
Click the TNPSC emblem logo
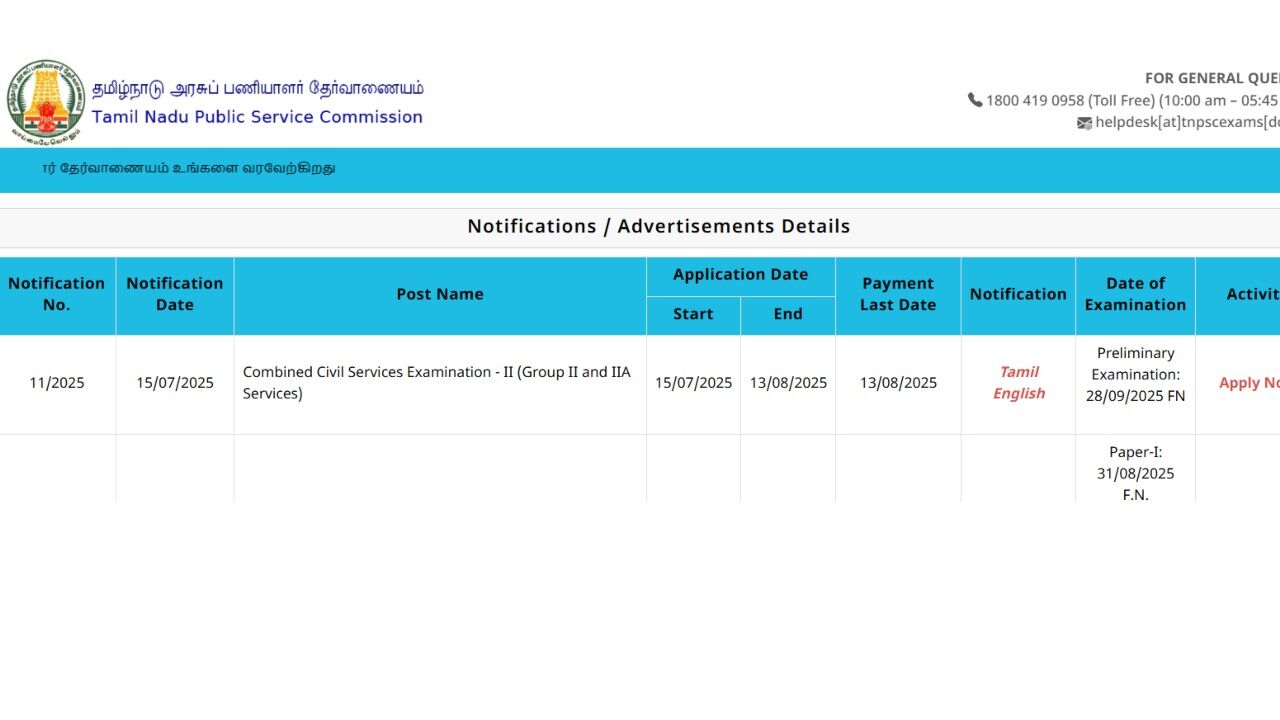[x=45, y=101]
